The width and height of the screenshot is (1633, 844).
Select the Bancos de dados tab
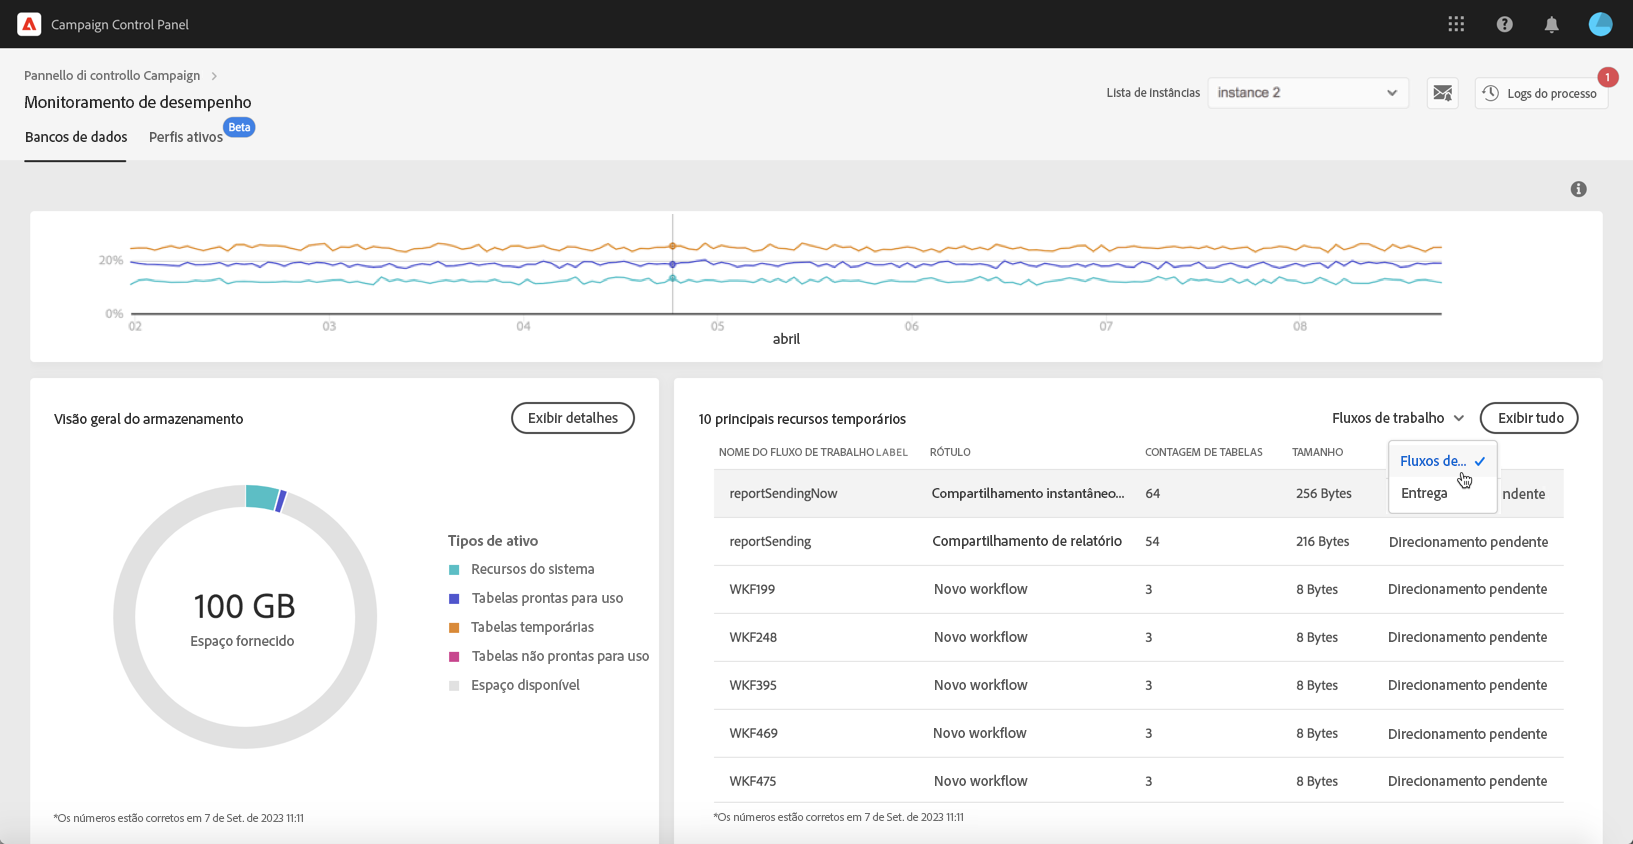(x=76, y=137)
